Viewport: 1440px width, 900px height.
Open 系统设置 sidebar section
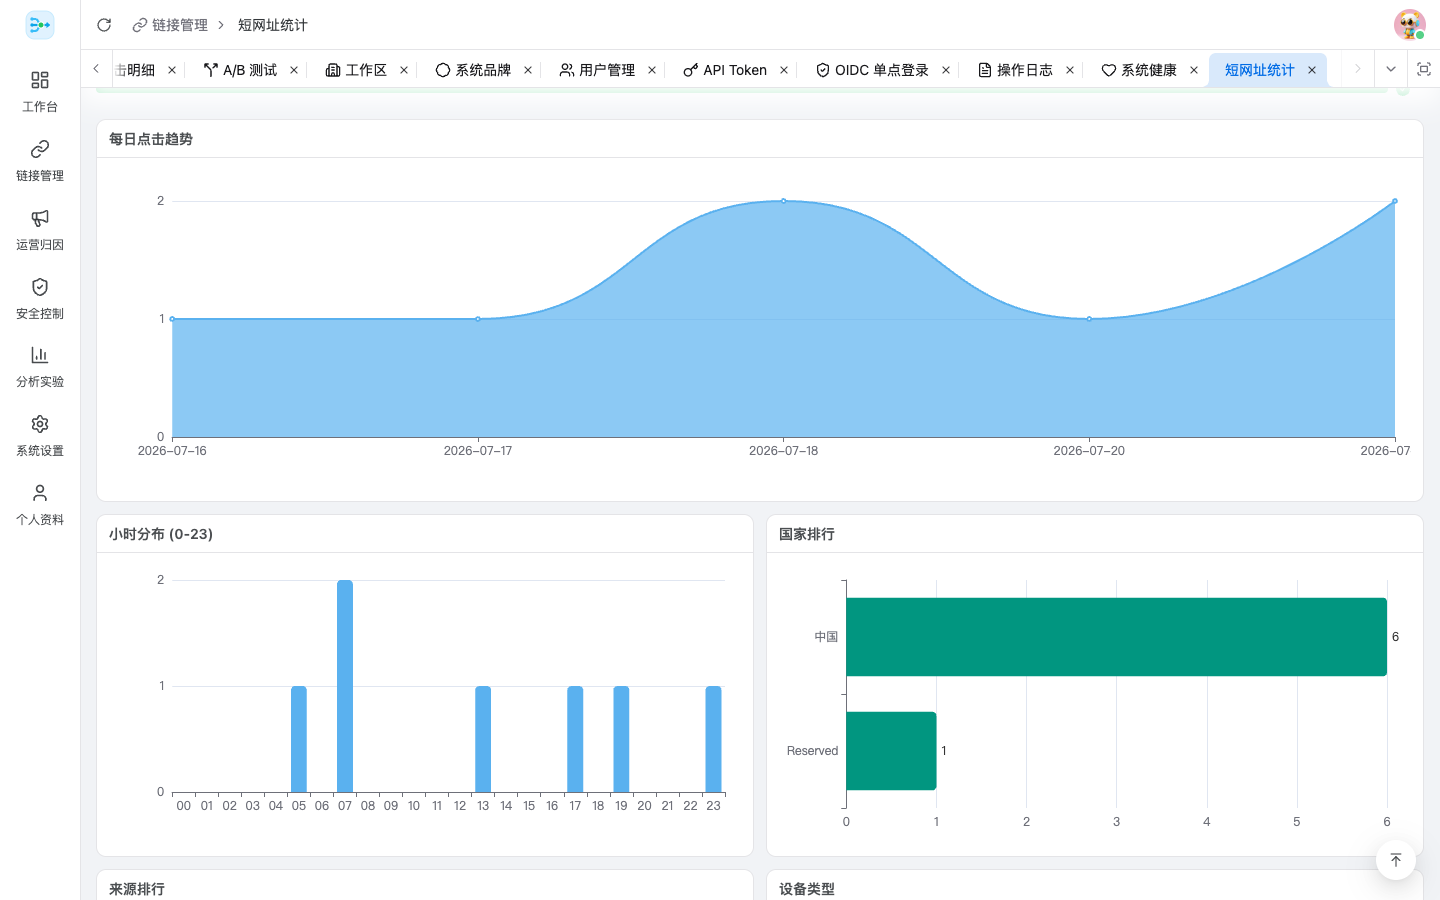[40, 435]
